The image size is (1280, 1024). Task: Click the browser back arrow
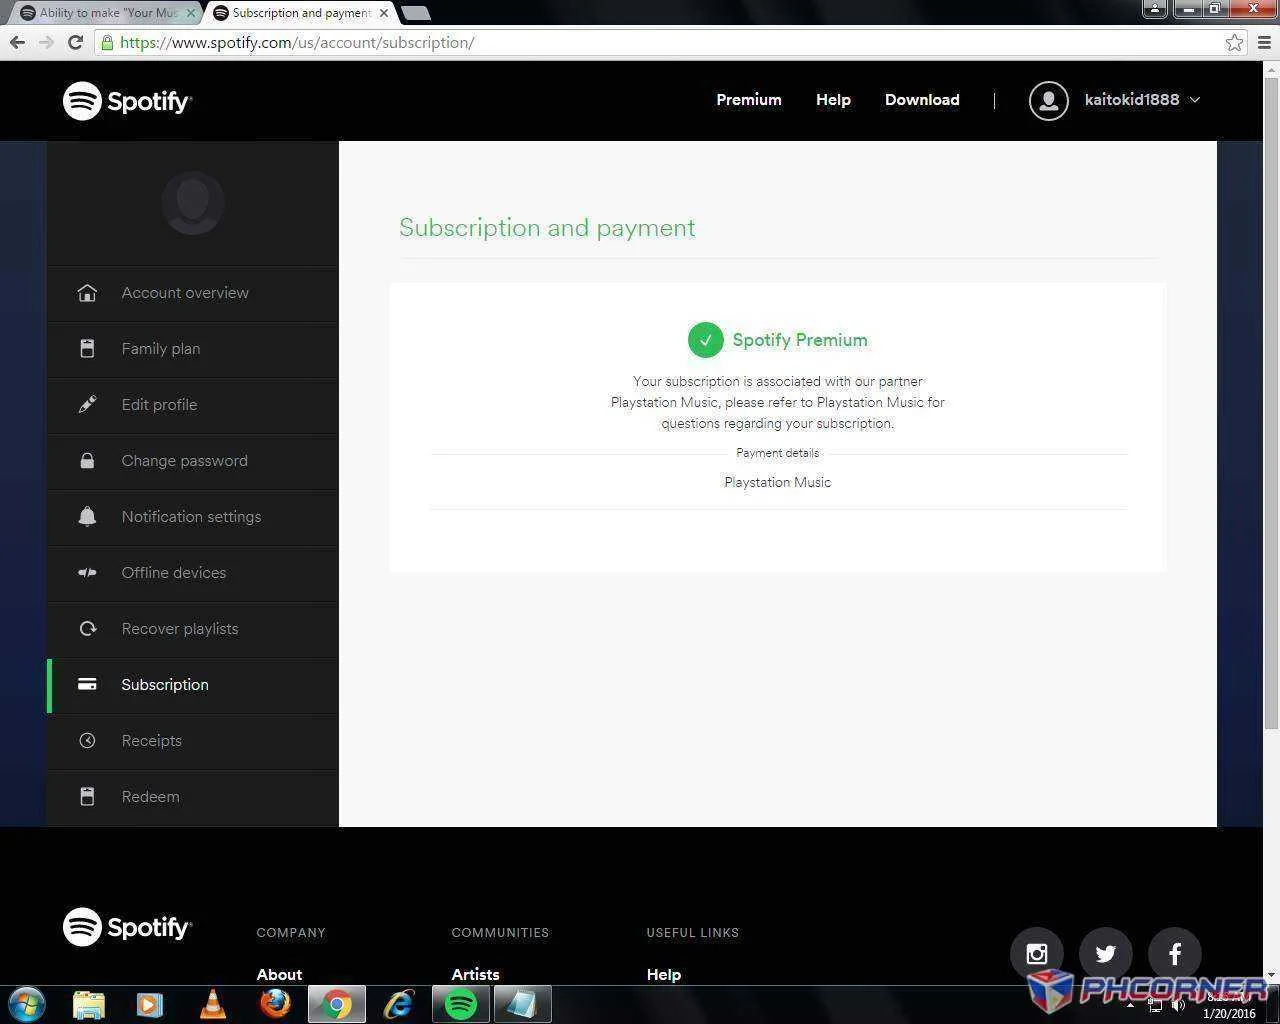[x=17, y=42]
